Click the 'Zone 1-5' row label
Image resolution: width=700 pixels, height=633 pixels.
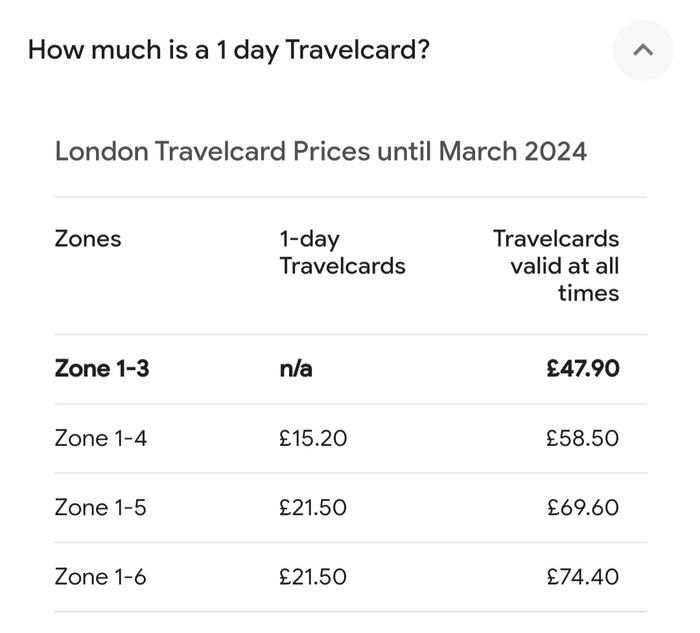(101, 507)
